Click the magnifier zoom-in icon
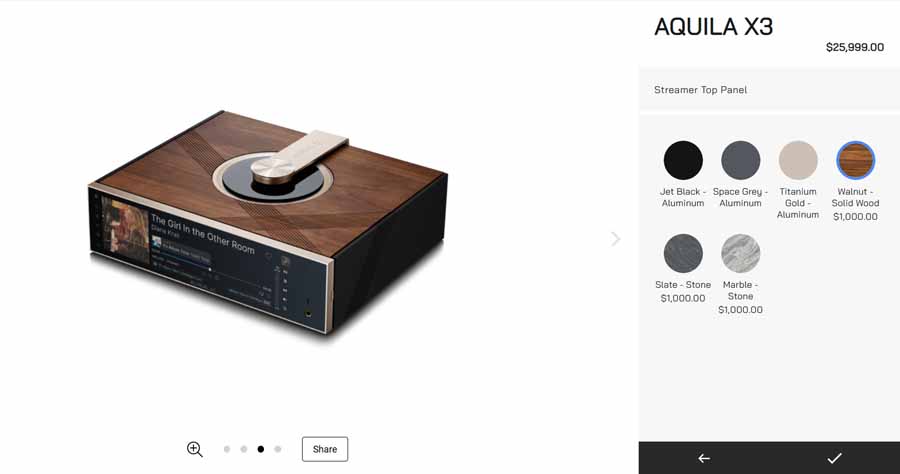 click(x=195, y=449)
